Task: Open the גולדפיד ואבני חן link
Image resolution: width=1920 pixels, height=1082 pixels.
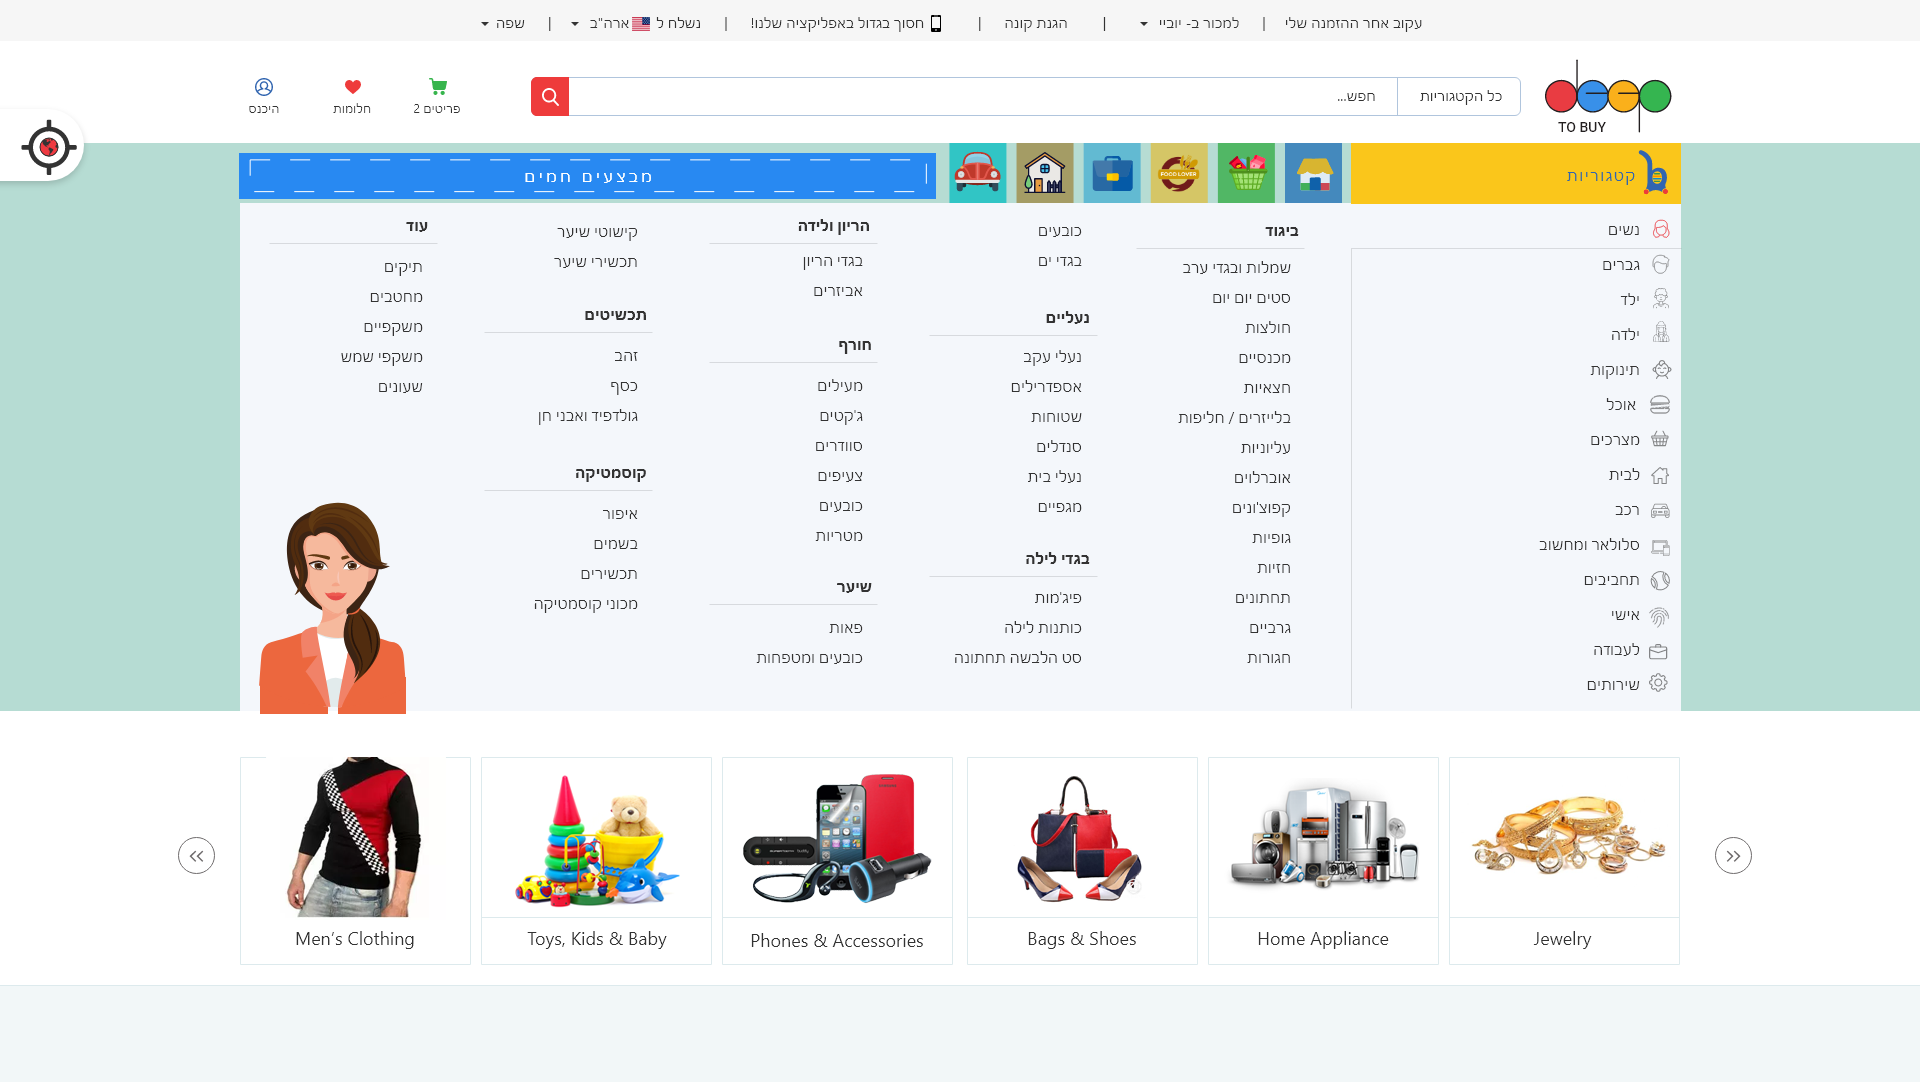Action: (x=588, y=416)
